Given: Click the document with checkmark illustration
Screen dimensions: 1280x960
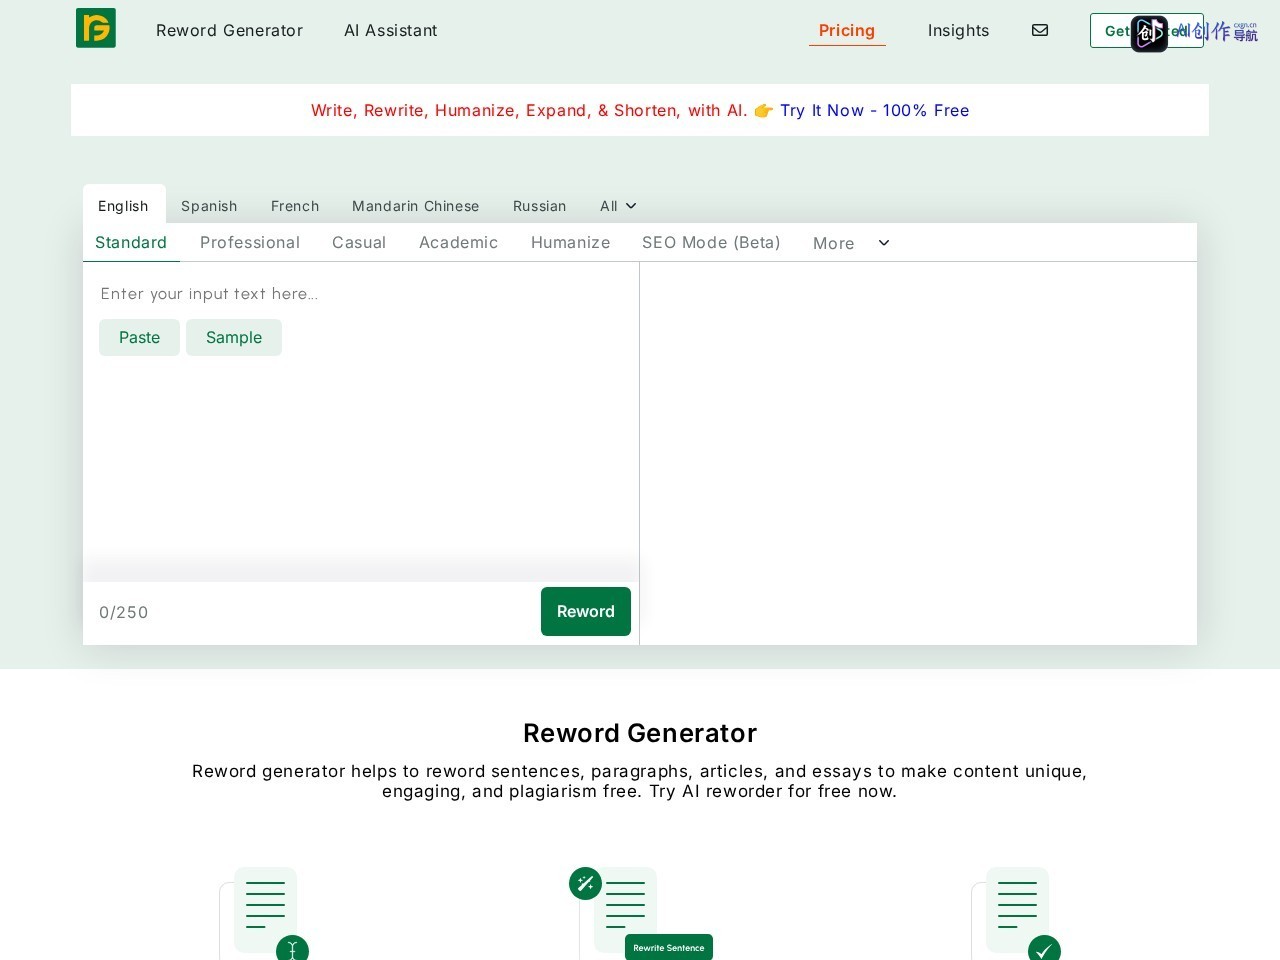Looking at the screenshot, I should 1016,913.
